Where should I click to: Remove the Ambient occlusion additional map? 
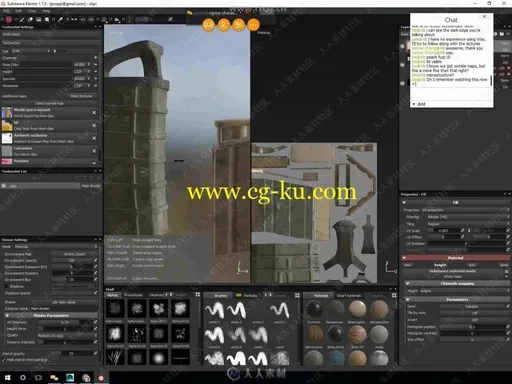pyautogui.click(x=94, y=138)
